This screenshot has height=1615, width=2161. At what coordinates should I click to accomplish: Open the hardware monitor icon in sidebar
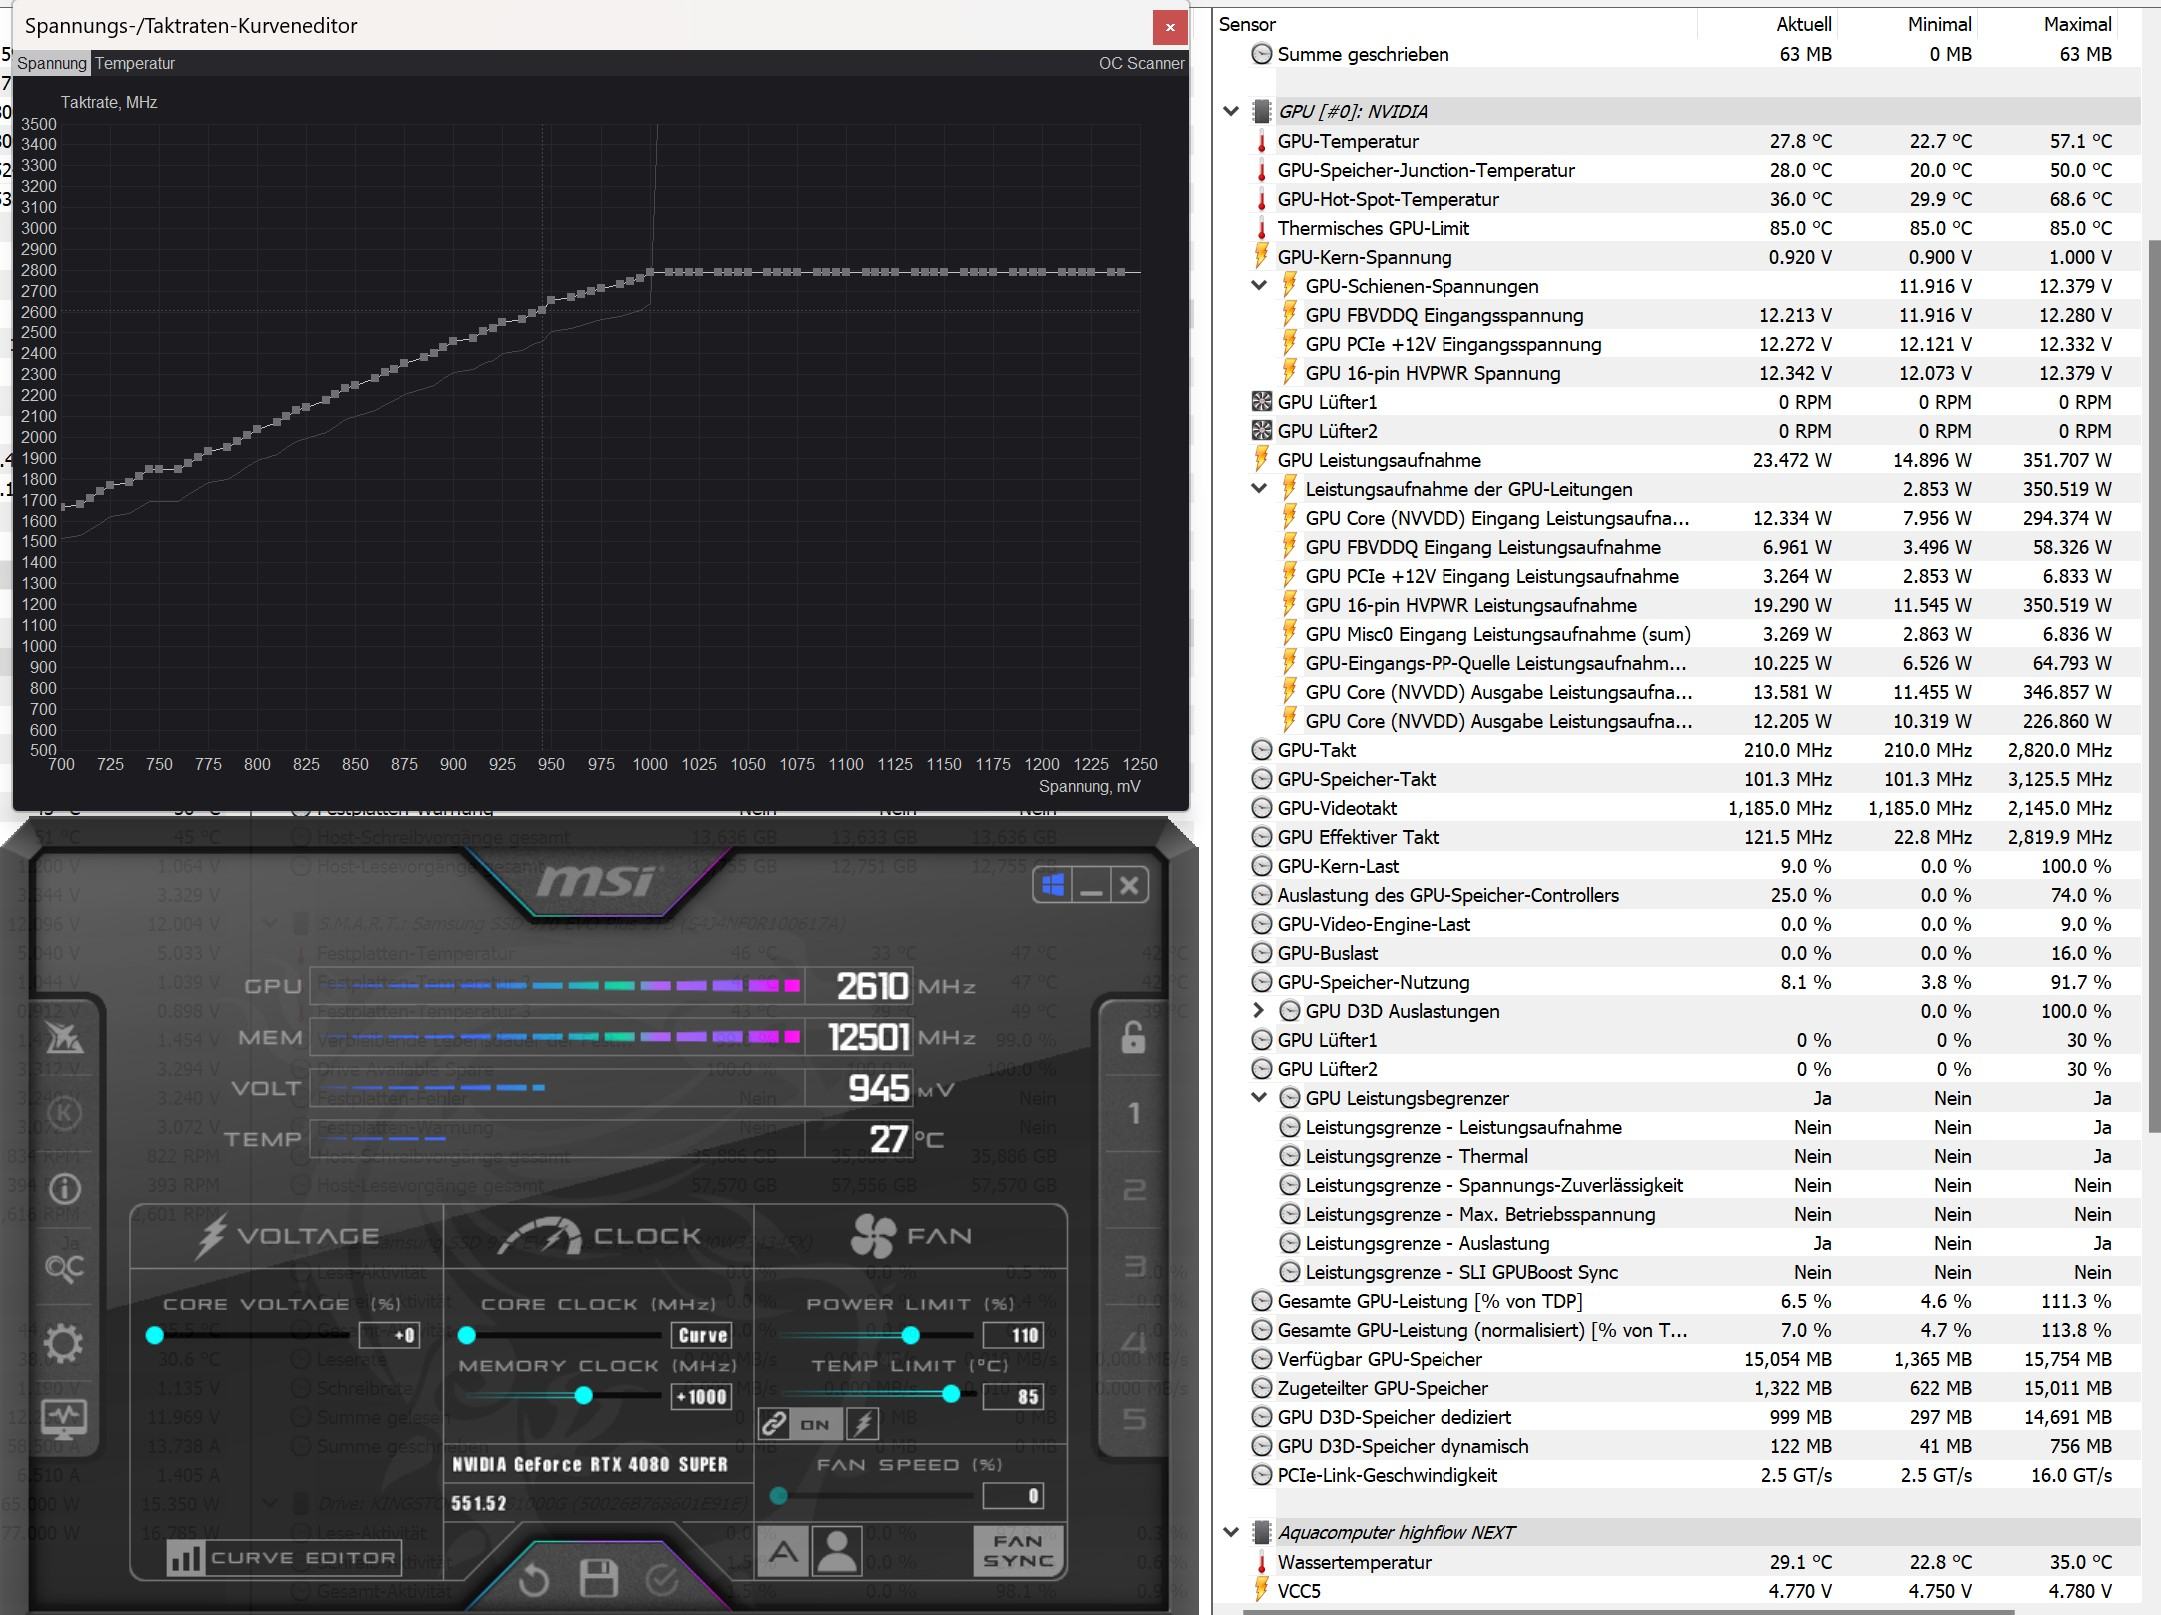click(64, 1418)
